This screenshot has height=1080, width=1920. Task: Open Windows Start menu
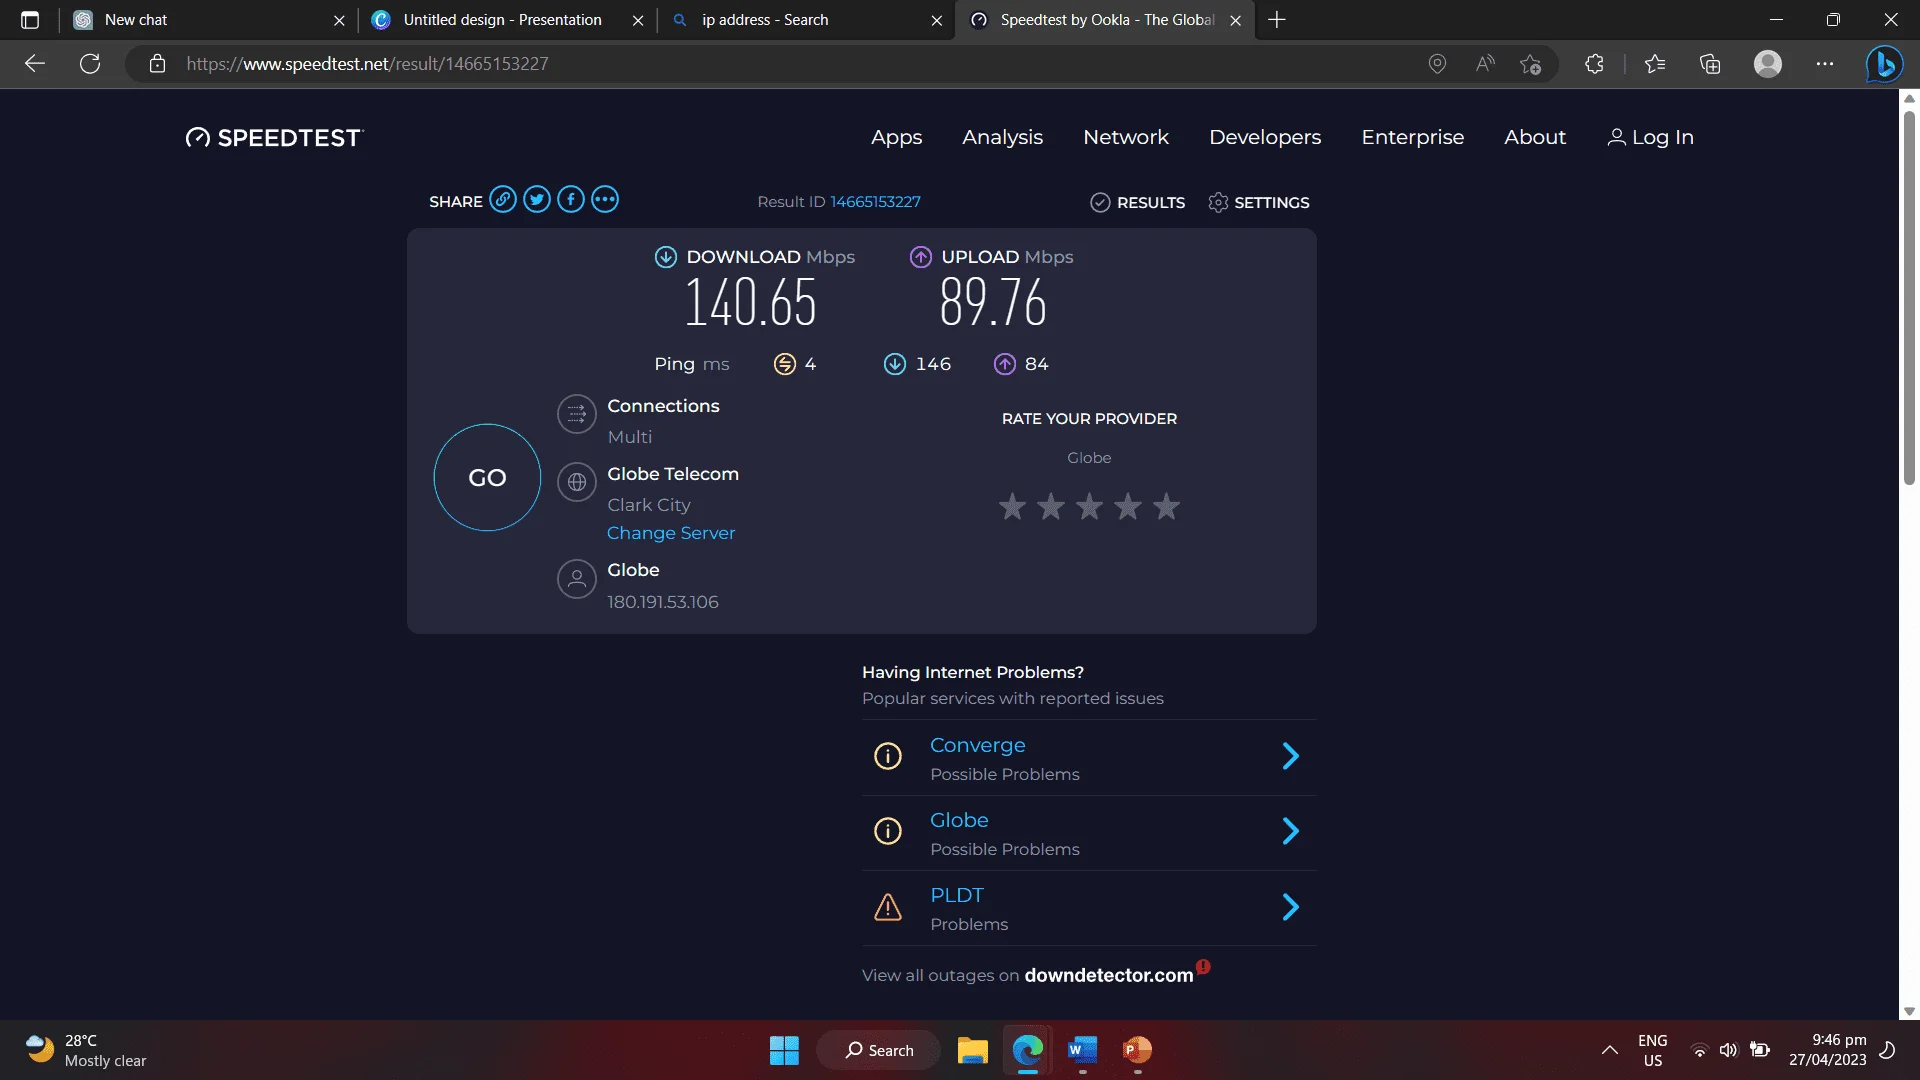[784, 1050]
